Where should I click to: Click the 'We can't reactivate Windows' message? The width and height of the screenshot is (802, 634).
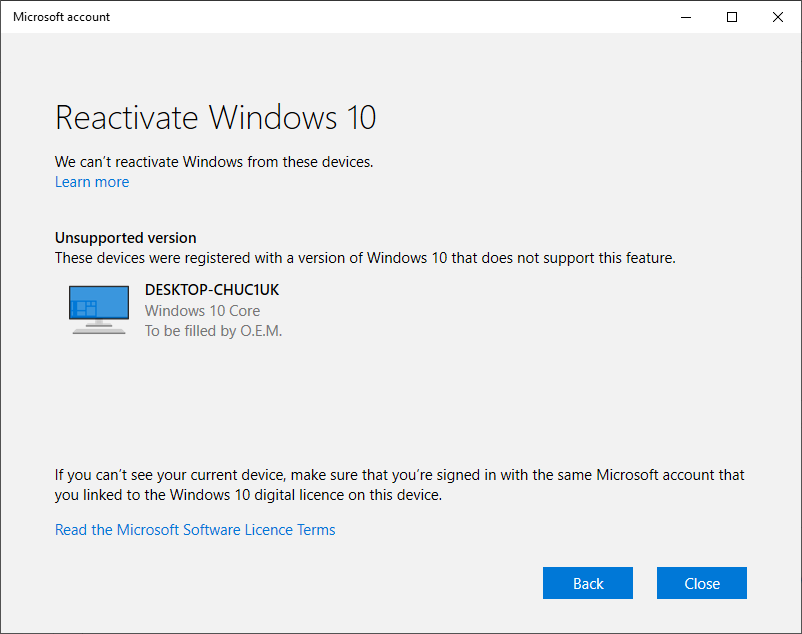213,161
